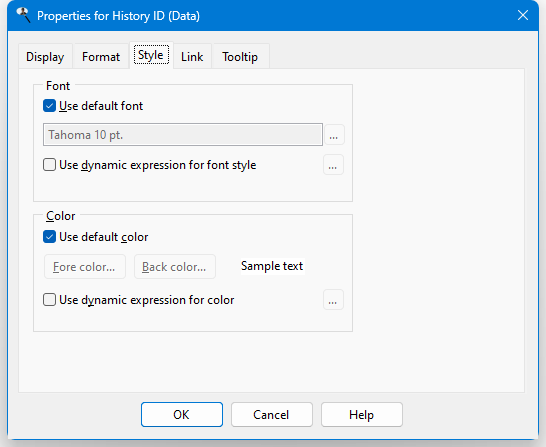This screenshot has width=546, height=447.
Task: Confirm changes with OK button
Action: [182, 415]
